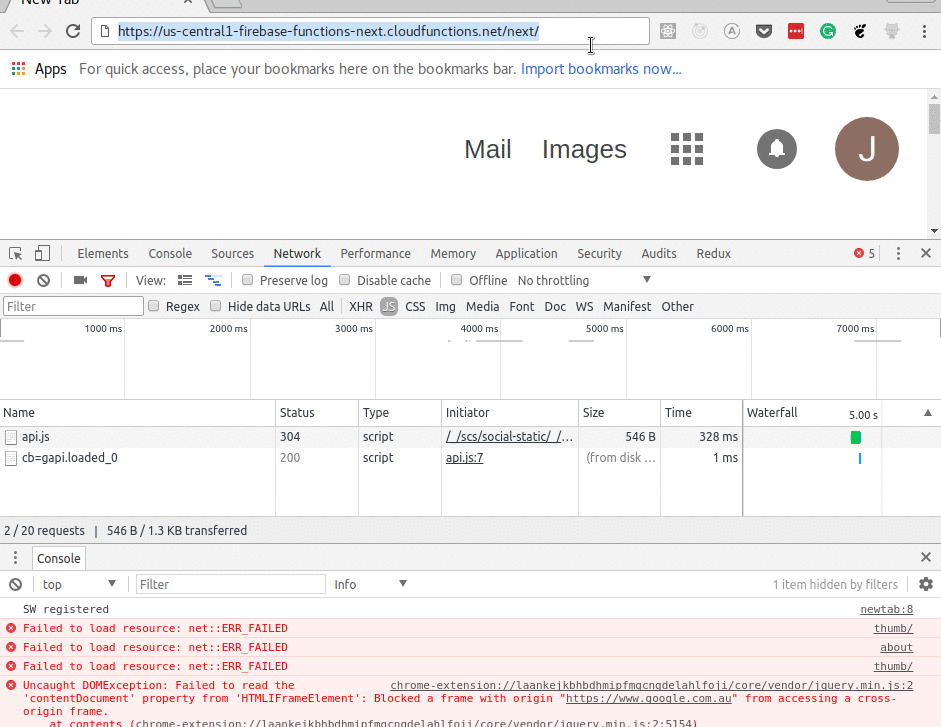Toggle the JS type filter
The width and height of the screenshot is (941, 727).
tap(389, 307)
